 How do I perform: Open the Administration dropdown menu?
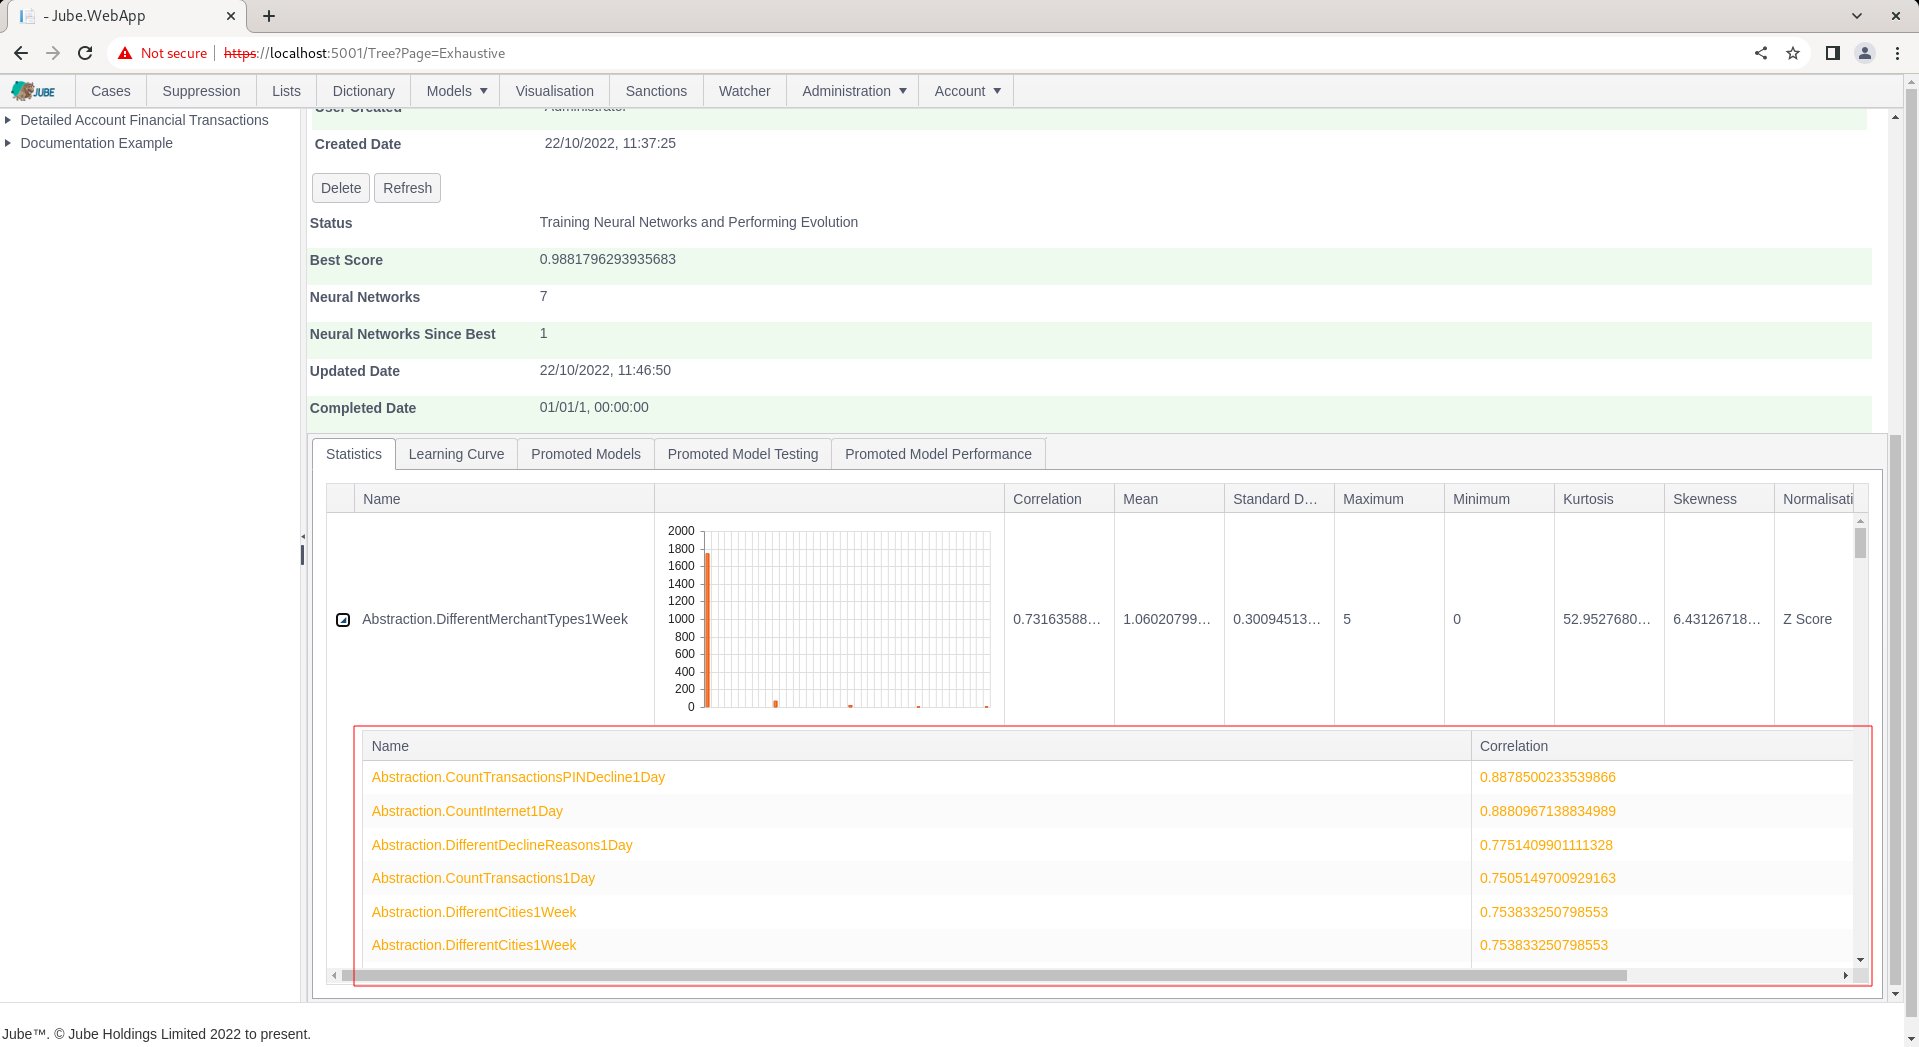(x=854, y=91)
